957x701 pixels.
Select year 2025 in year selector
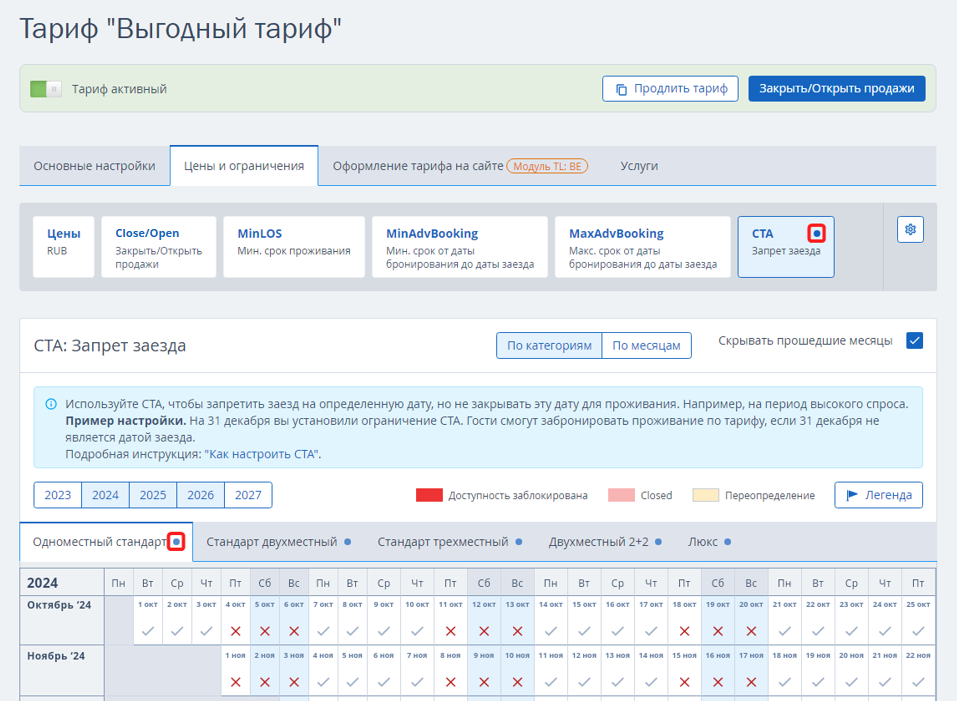153,495
